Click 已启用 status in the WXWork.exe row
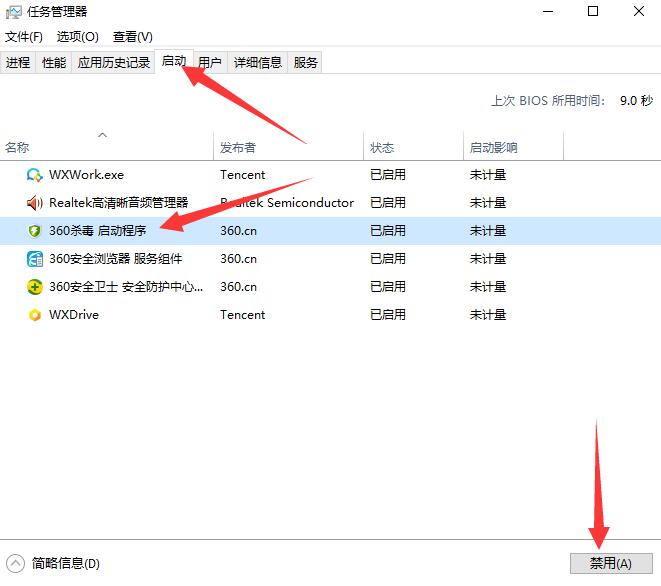 tap(388, 175)
